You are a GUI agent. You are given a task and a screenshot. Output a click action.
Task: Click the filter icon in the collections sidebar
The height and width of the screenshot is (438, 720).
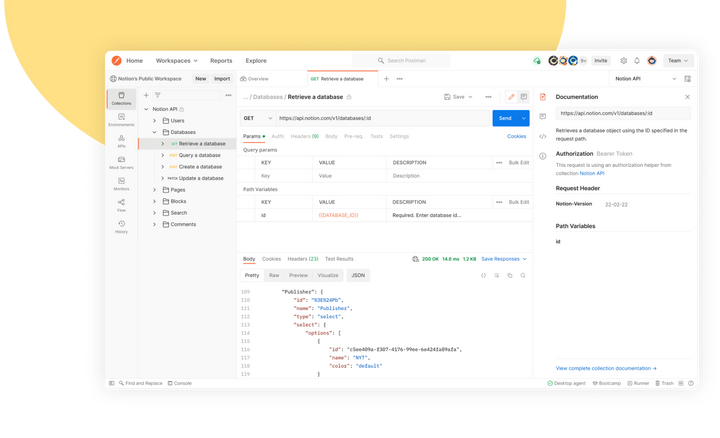coord(158,95)
